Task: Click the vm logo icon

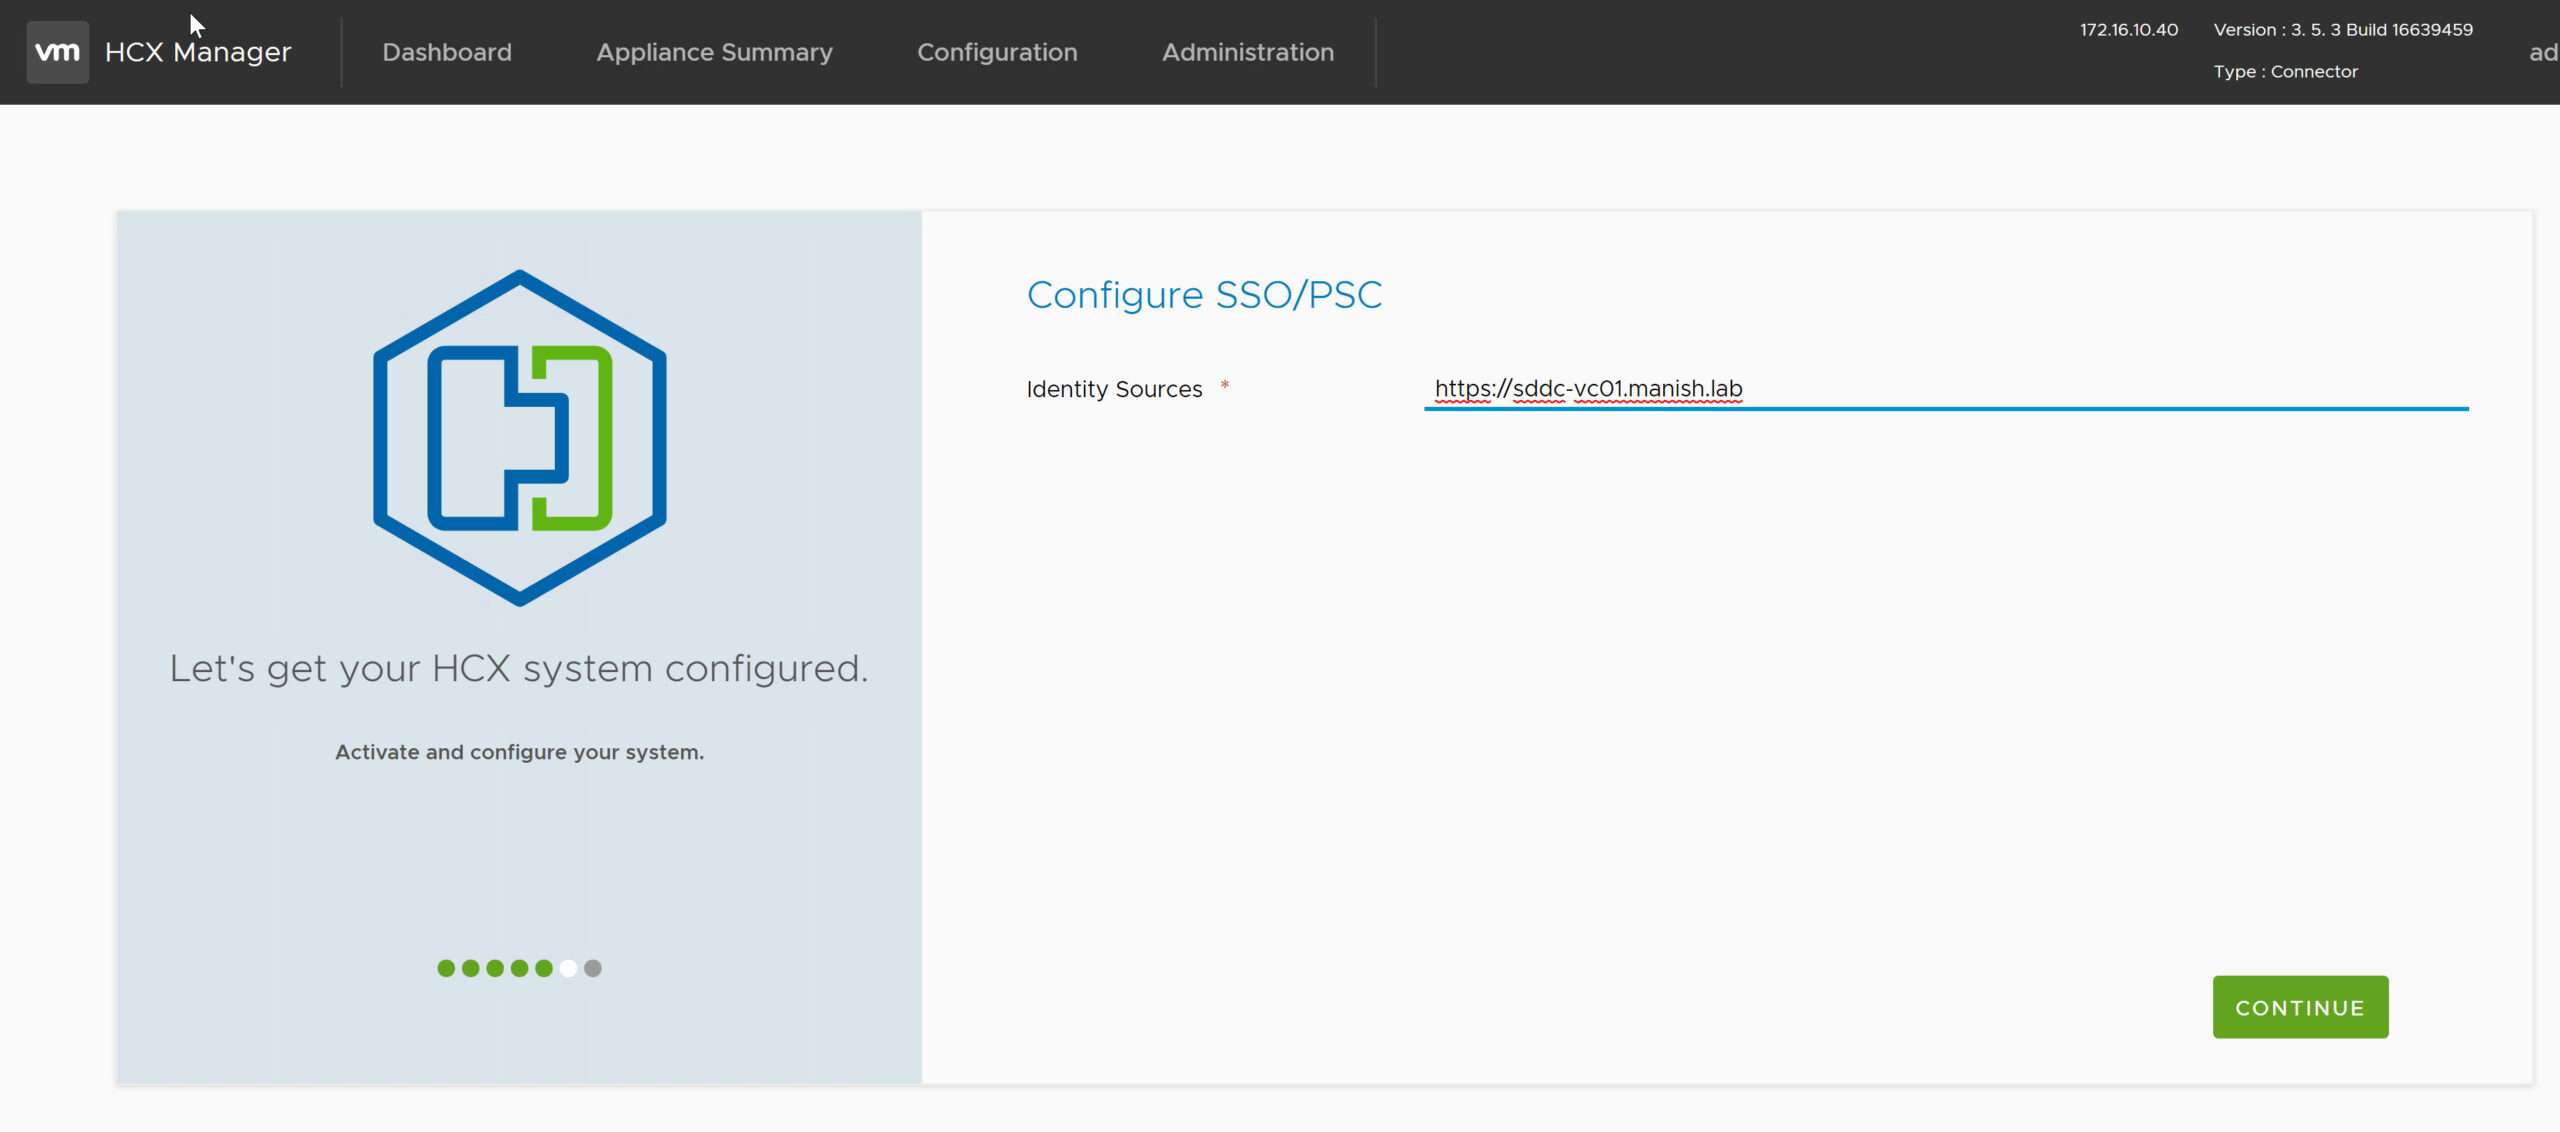Action: coord(57,52)
